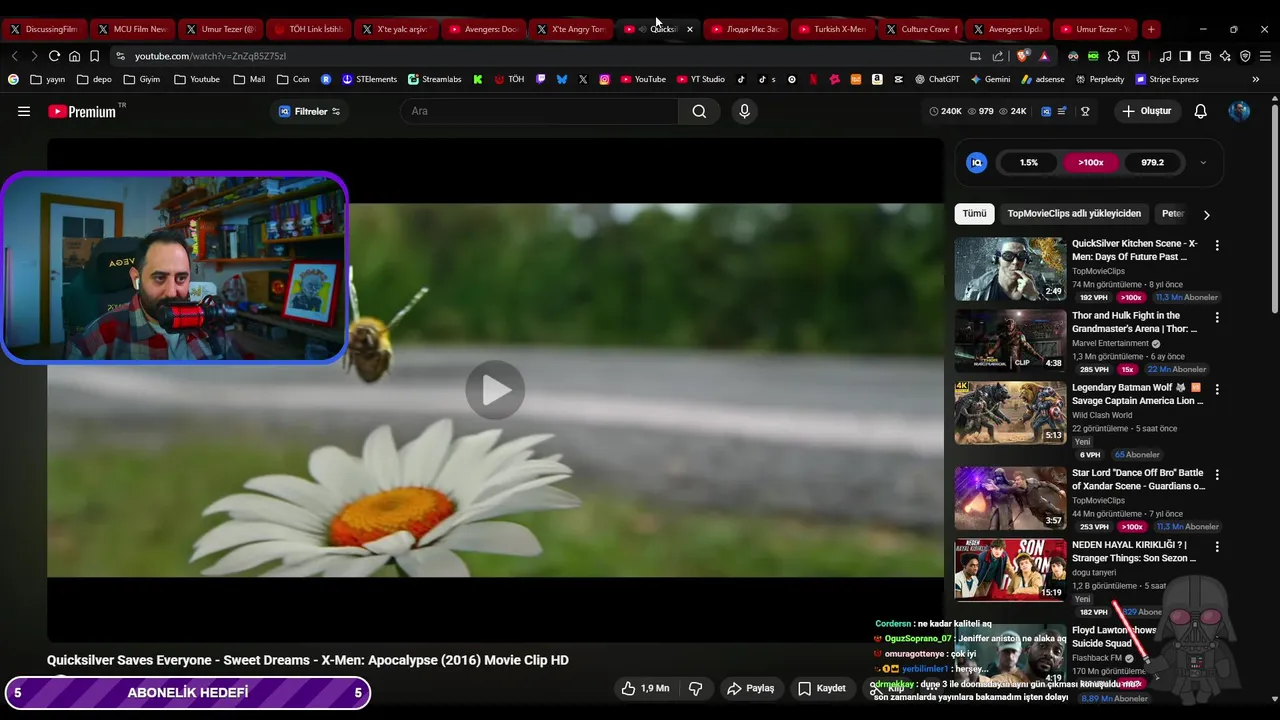The image size is (1280, 720).
Task: Switch to DiscussingFilm tab
Action: point(44,29)
